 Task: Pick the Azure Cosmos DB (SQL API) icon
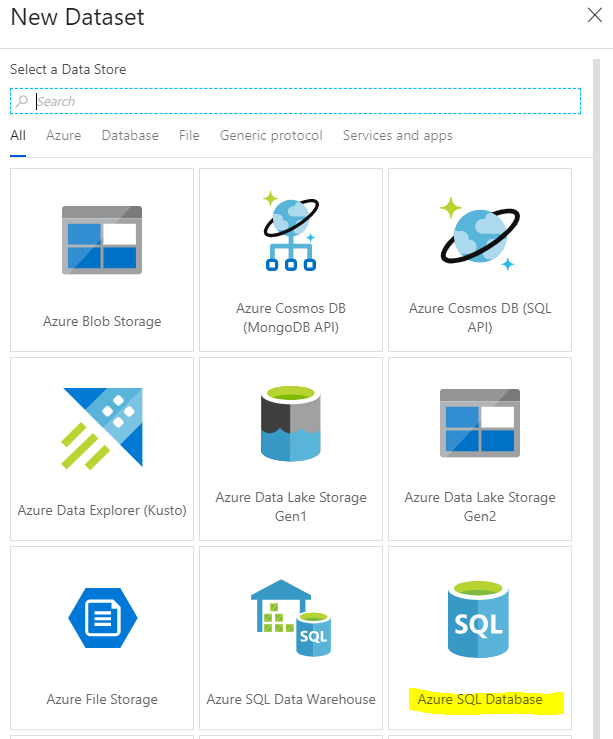pyautogui.click(x=480, y=234)
